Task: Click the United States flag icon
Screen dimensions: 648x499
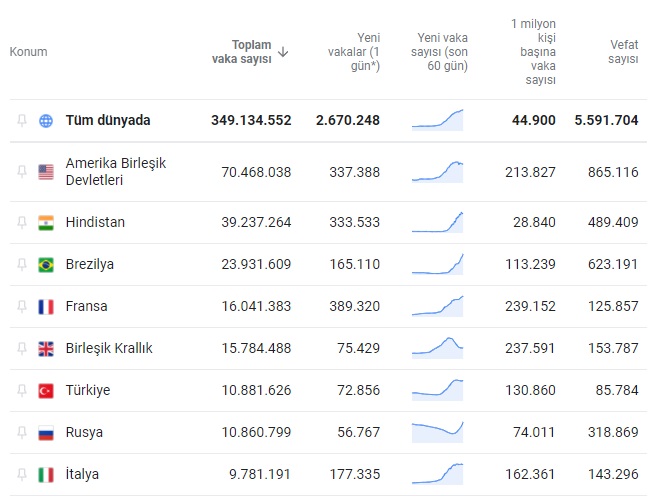Action: [x=46, y=172]
